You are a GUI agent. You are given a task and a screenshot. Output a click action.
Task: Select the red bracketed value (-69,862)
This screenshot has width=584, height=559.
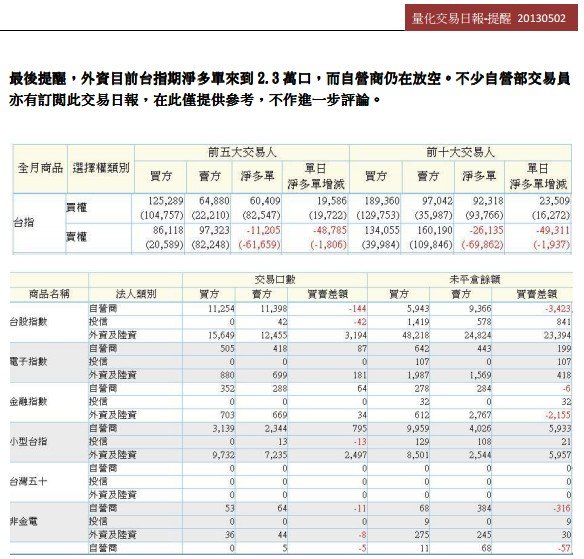coord(482,245)
